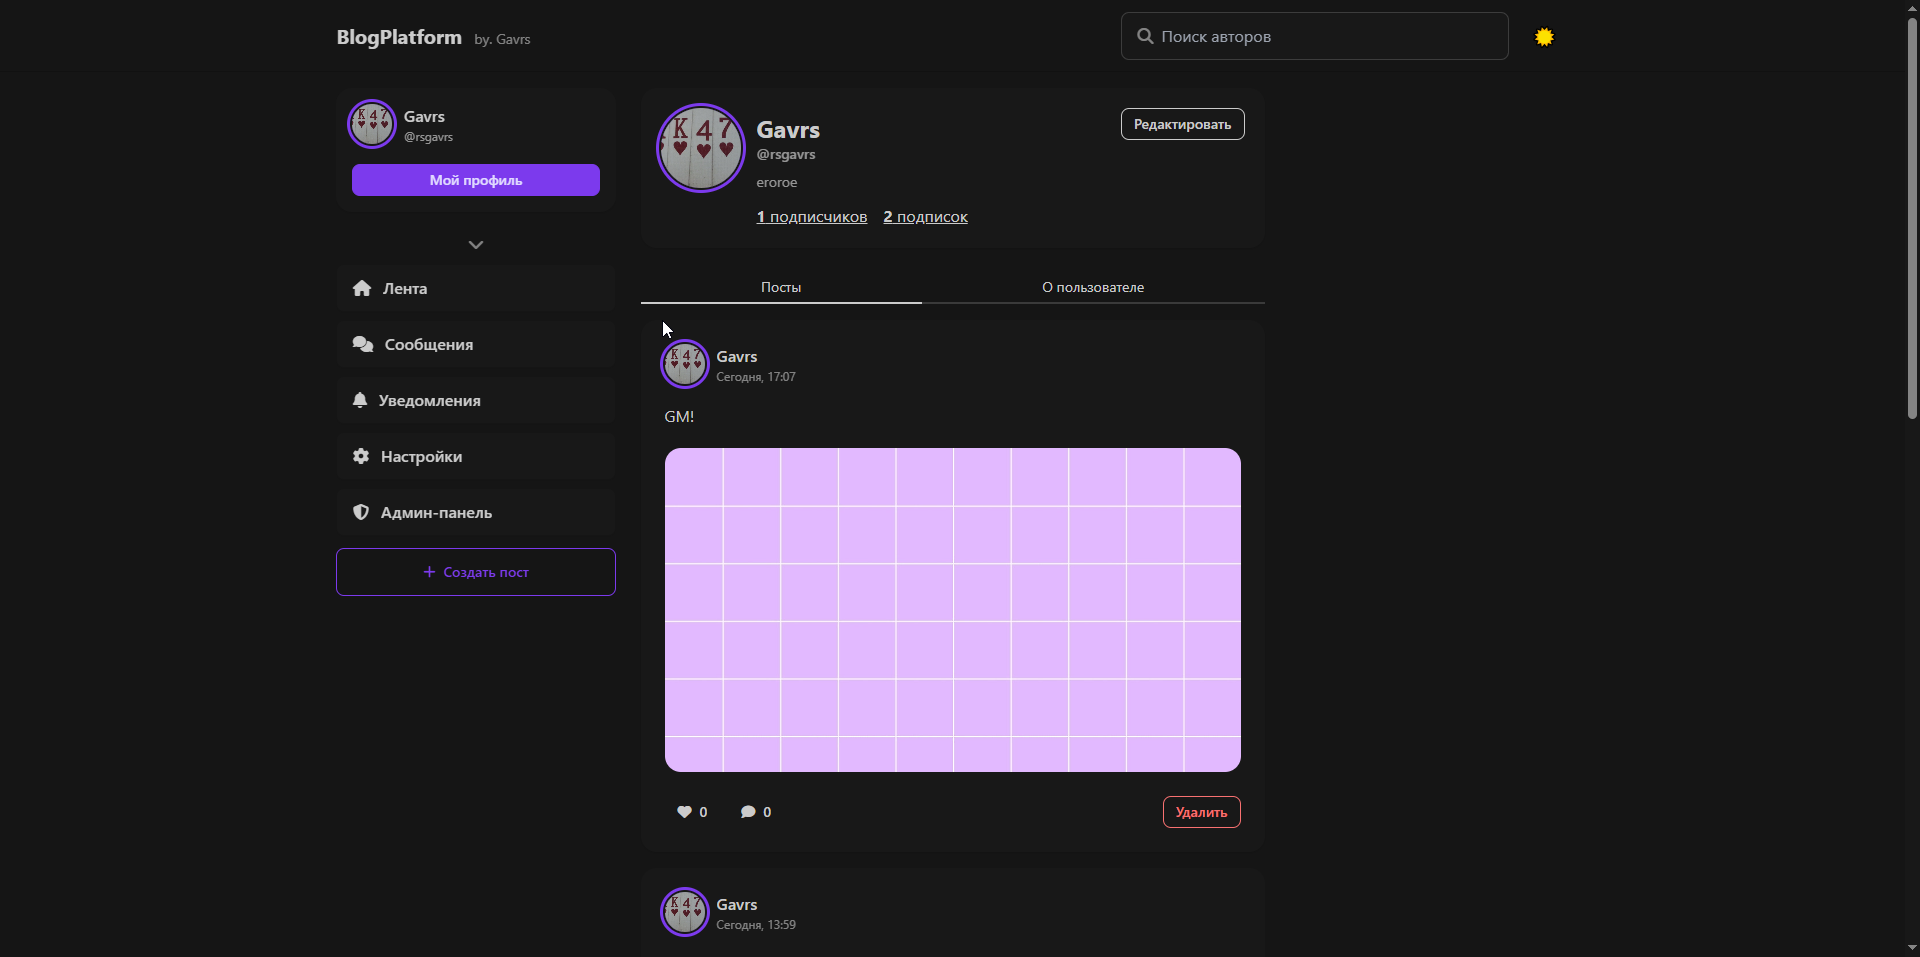Switch to the Посты tab
The image size is (1920, 957).
coord(781,287)
